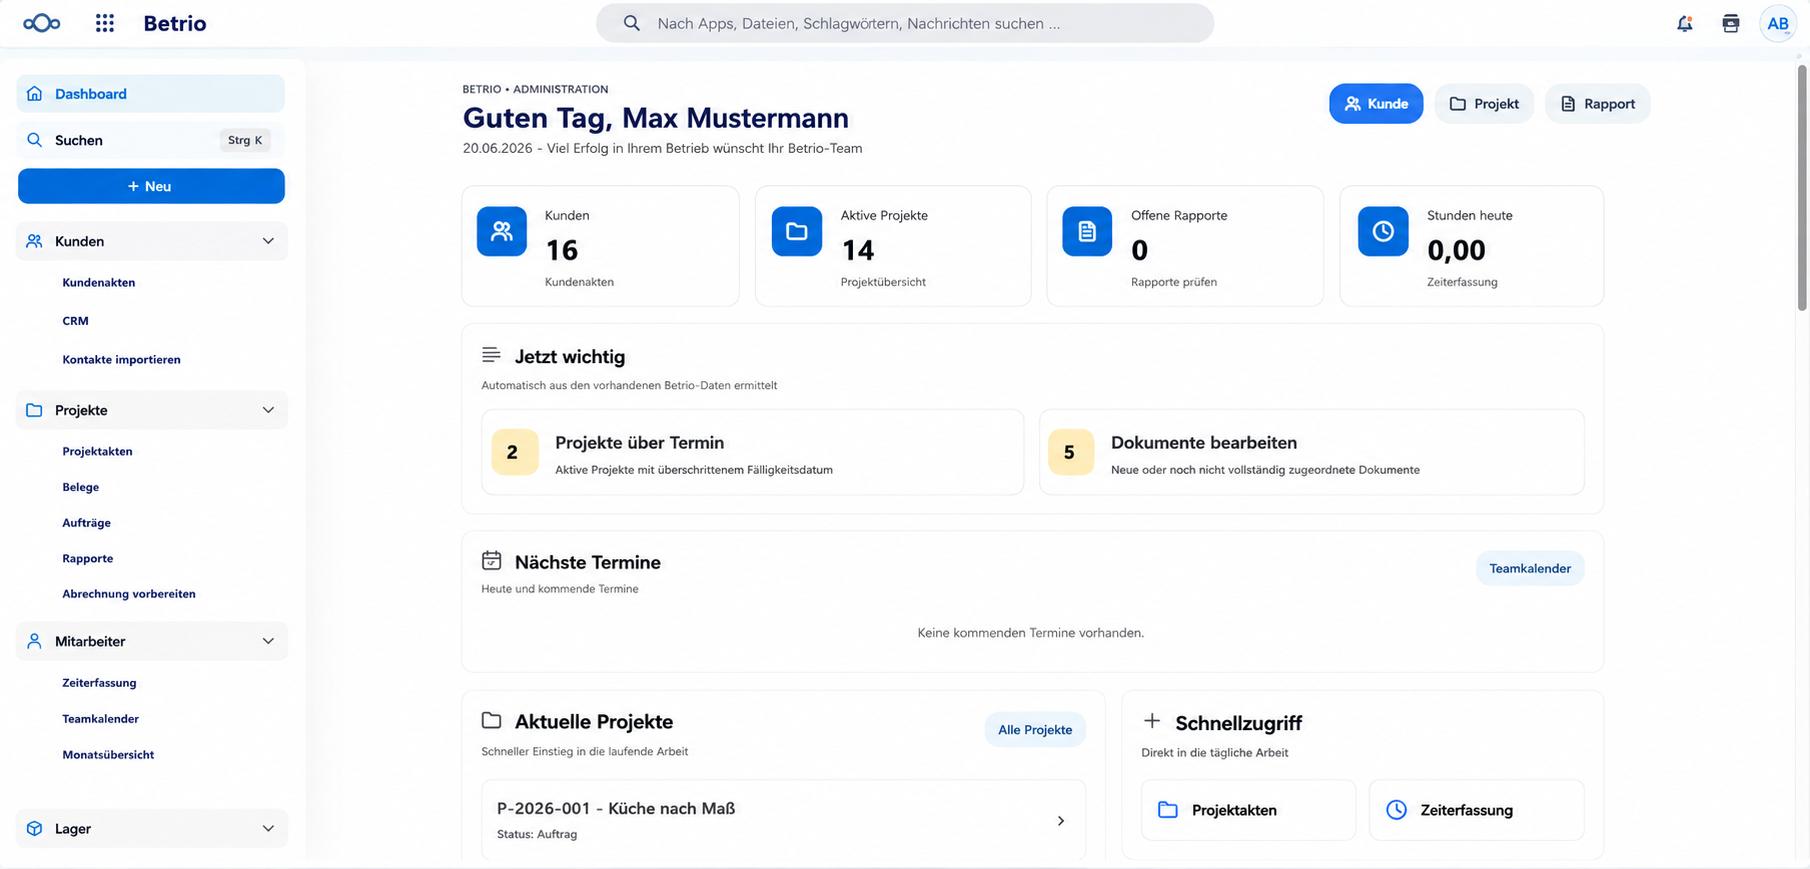Click the Lager box icon in sidebar
The image size is (1810, 869).
34,828
